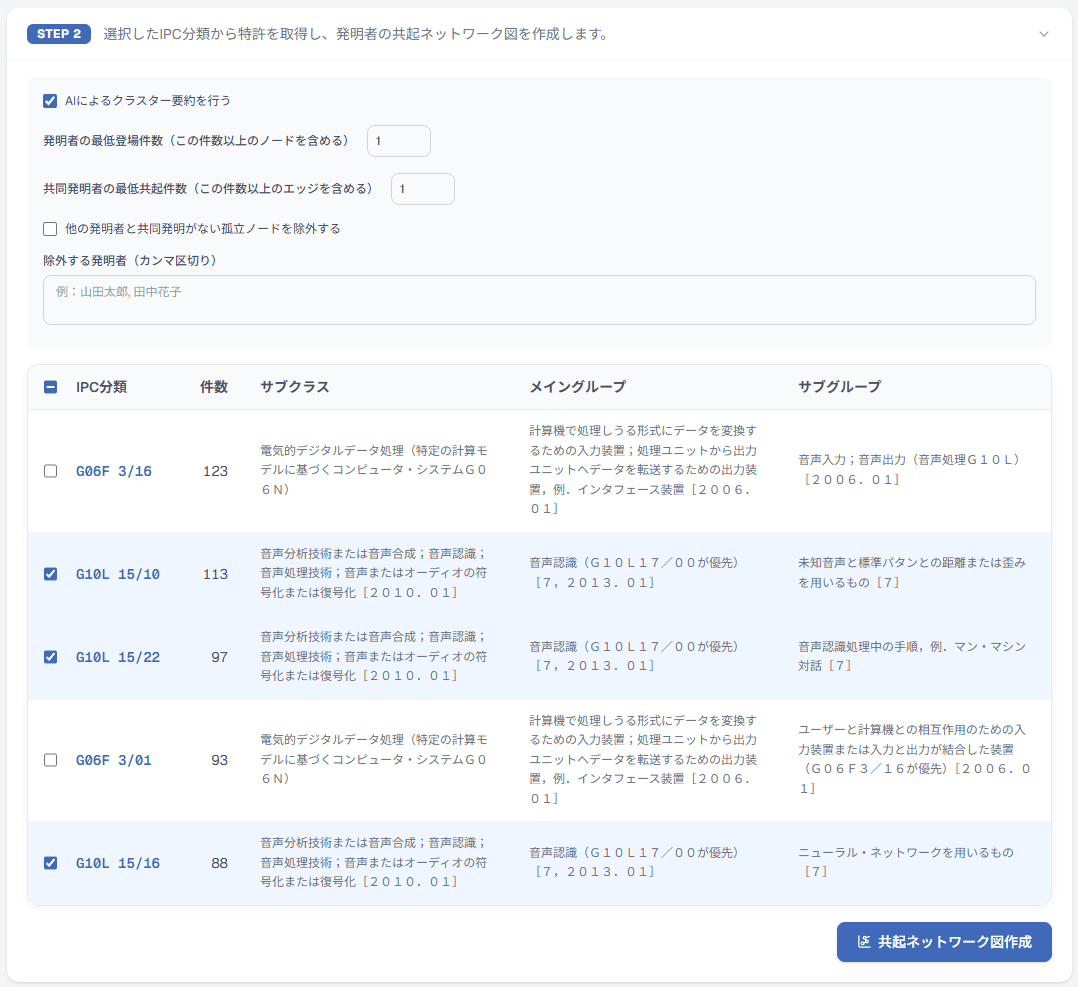Open the G06F 3/01 classification link
This screenshot has width=1078, height=987.
pyautogui.click(x=114, y=760)
